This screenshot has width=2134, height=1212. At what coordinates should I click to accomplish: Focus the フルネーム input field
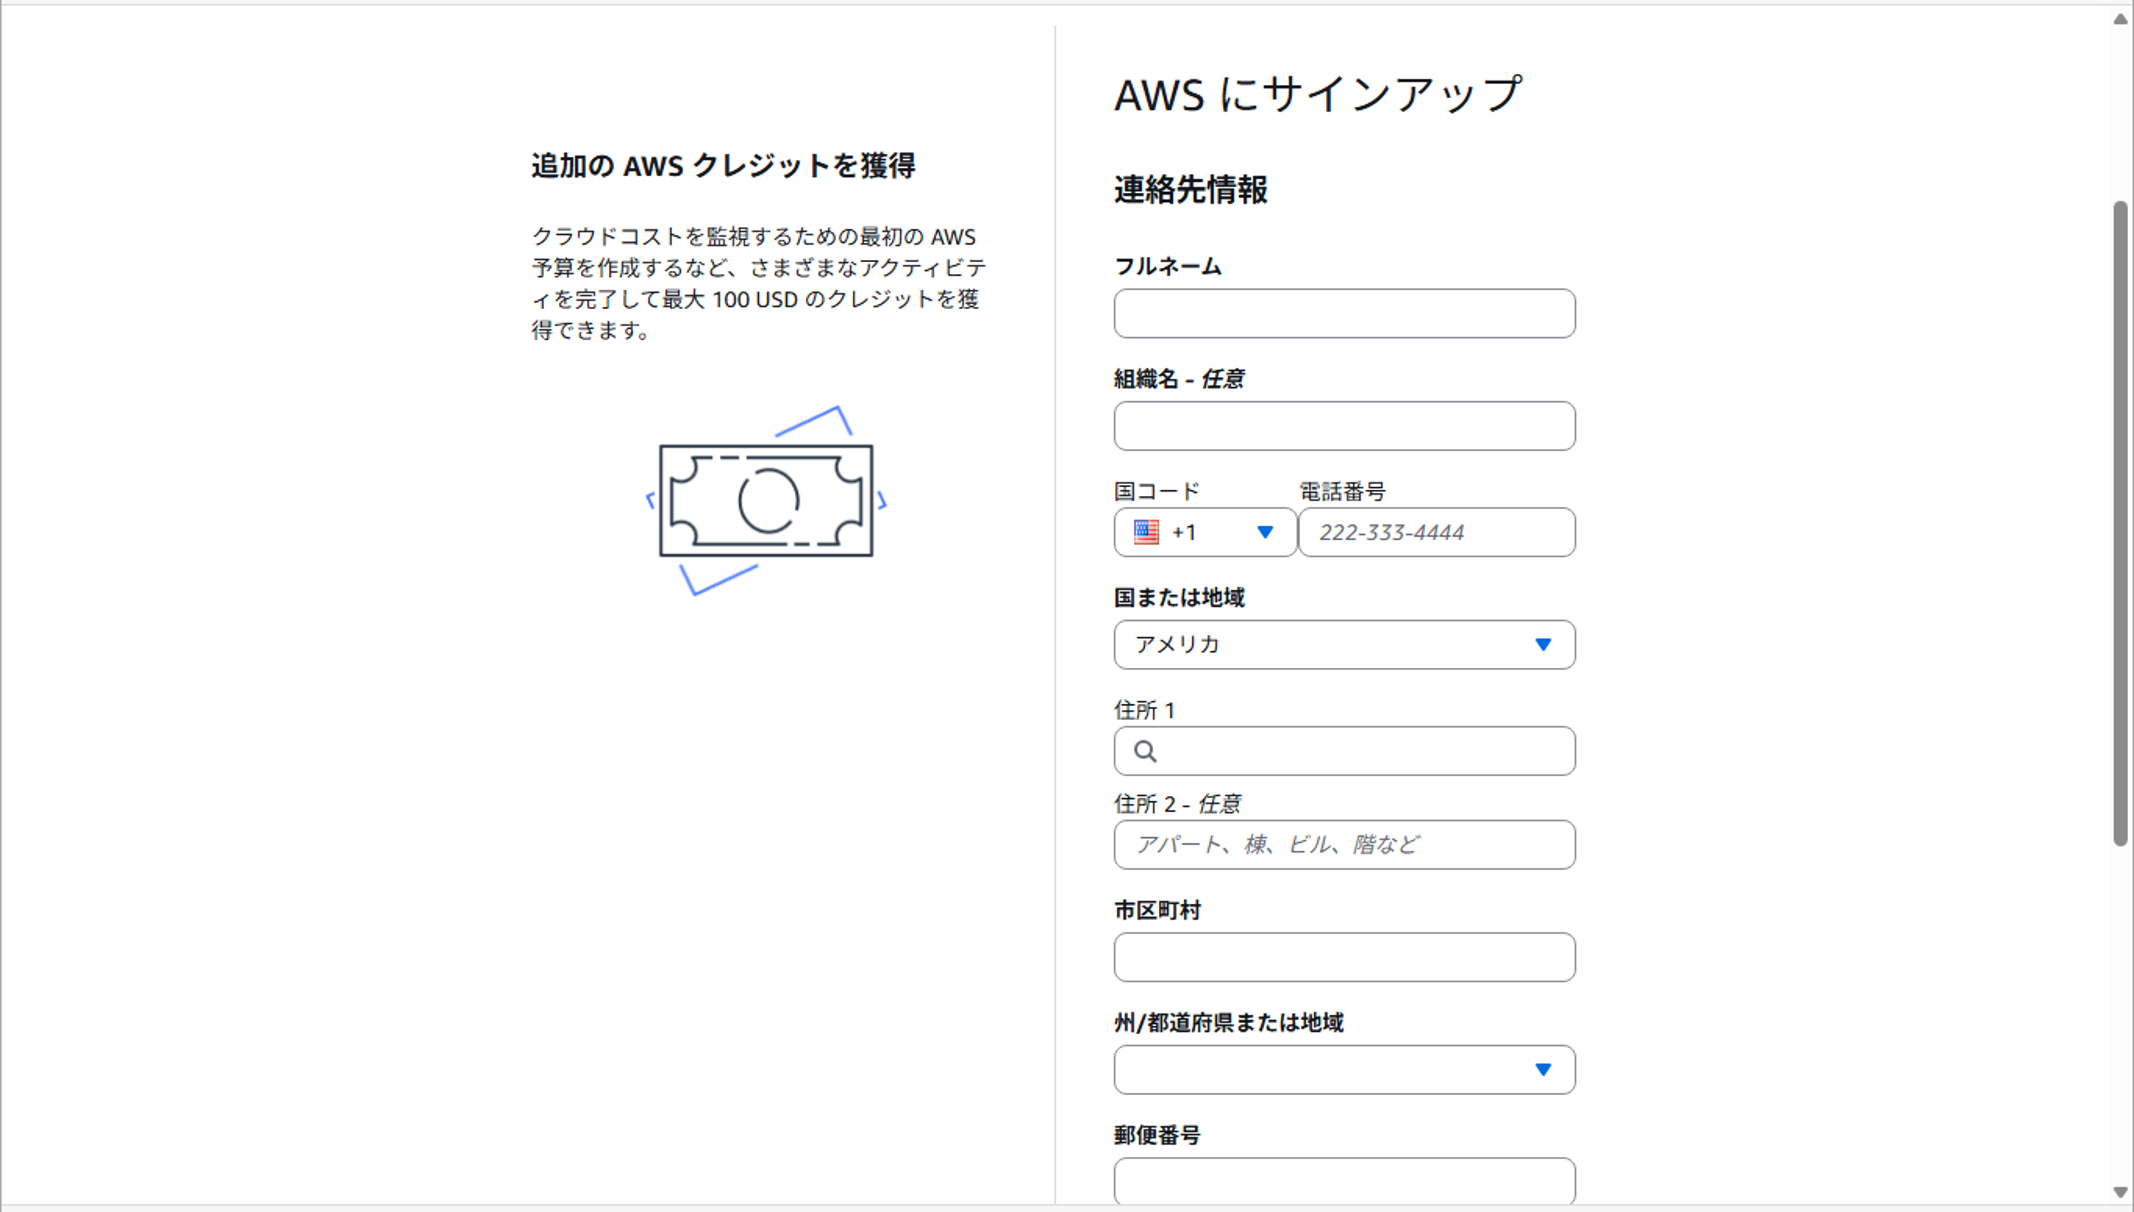[x=1344, y=314]
